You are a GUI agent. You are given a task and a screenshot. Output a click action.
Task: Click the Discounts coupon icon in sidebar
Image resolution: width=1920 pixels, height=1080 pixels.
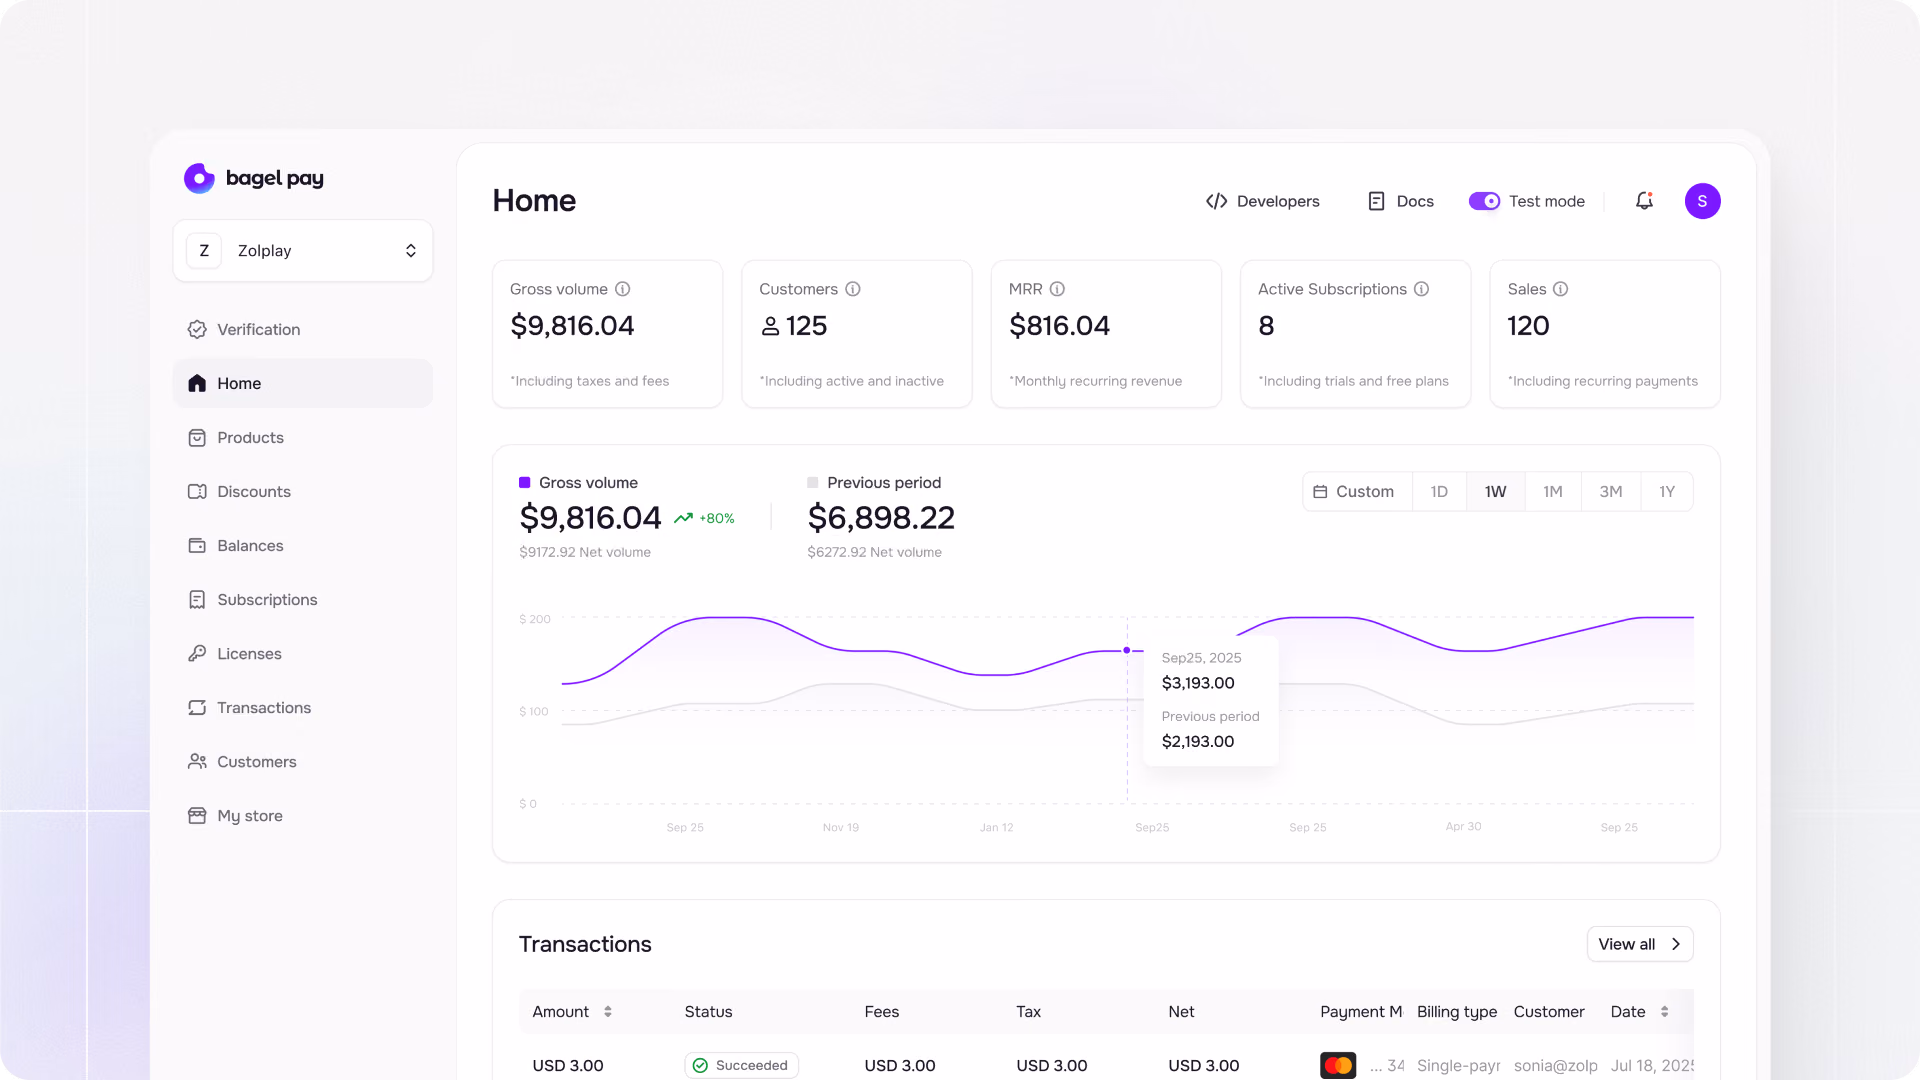197,491
